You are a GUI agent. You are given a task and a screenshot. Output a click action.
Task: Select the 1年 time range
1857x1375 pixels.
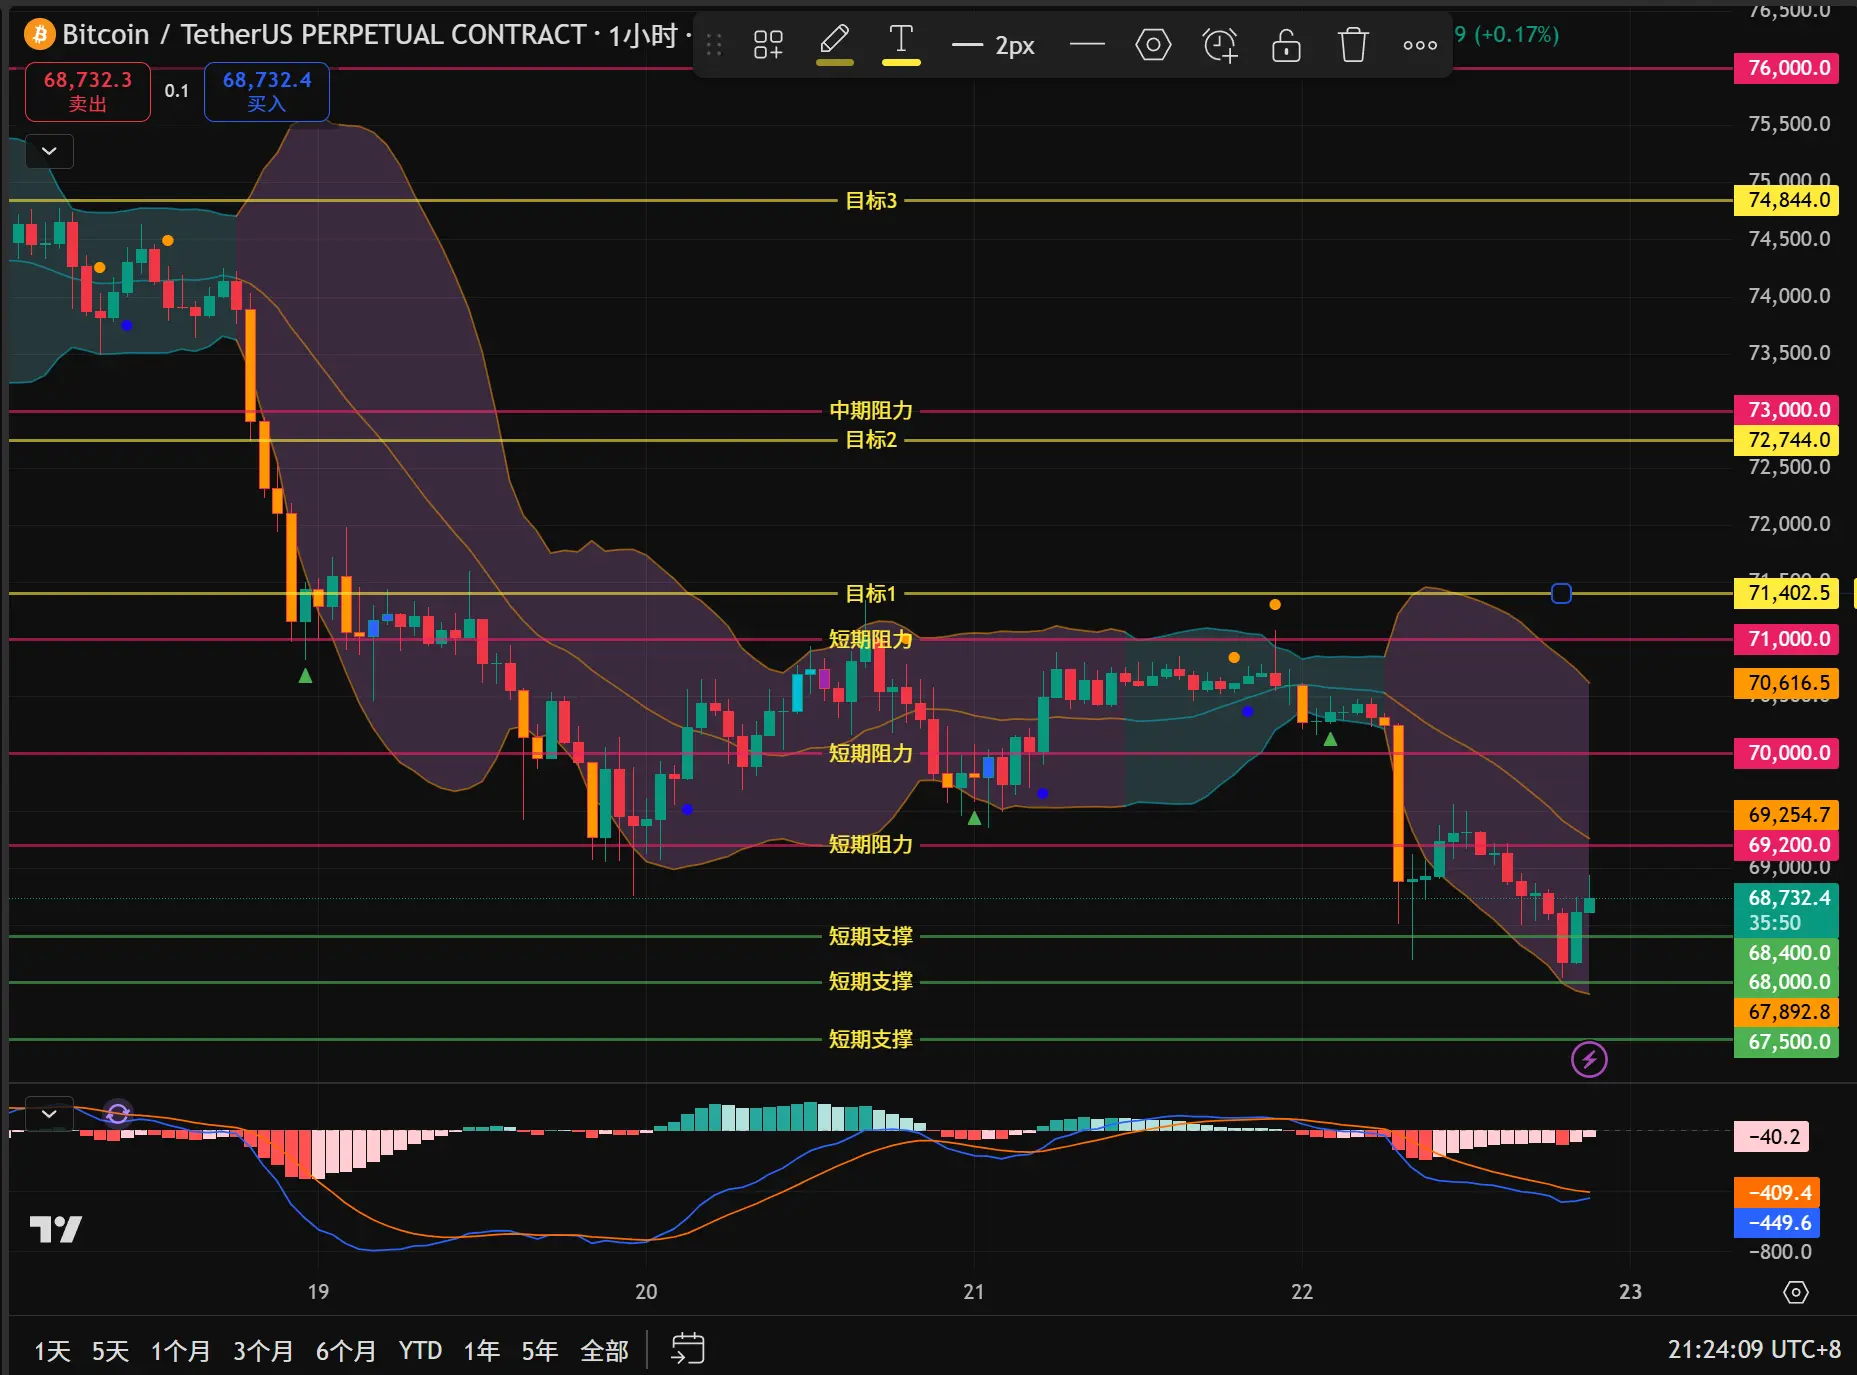481,1351
